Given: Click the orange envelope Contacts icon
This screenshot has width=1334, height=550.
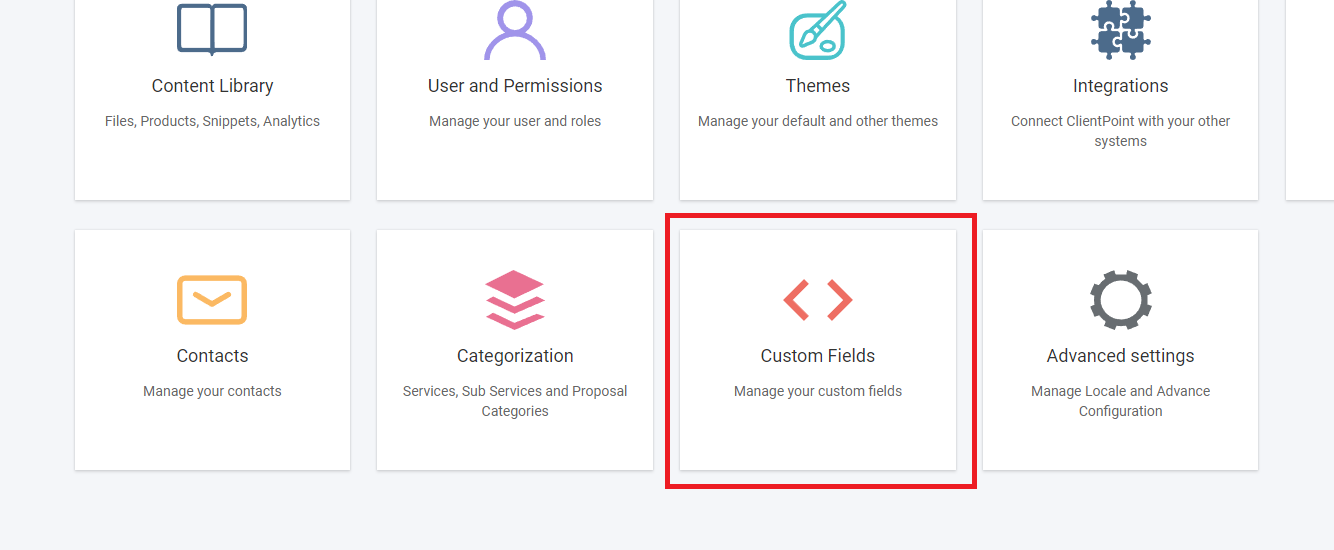Looking at the screenshot, I should [x=212, y=300].
